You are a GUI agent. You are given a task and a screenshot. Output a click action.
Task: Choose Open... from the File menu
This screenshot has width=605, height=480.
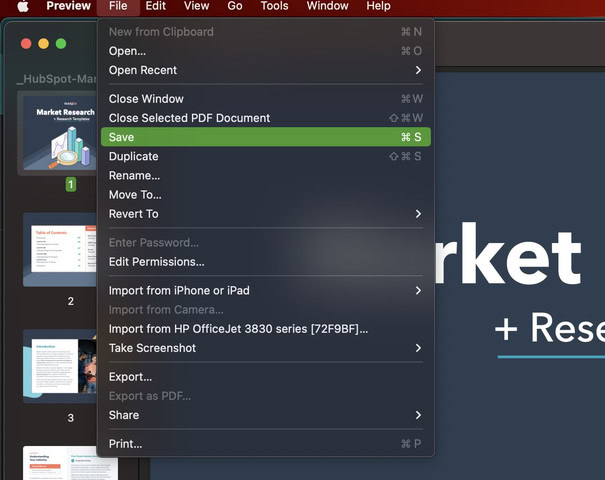pyautogui.click(x=265, y=51)
